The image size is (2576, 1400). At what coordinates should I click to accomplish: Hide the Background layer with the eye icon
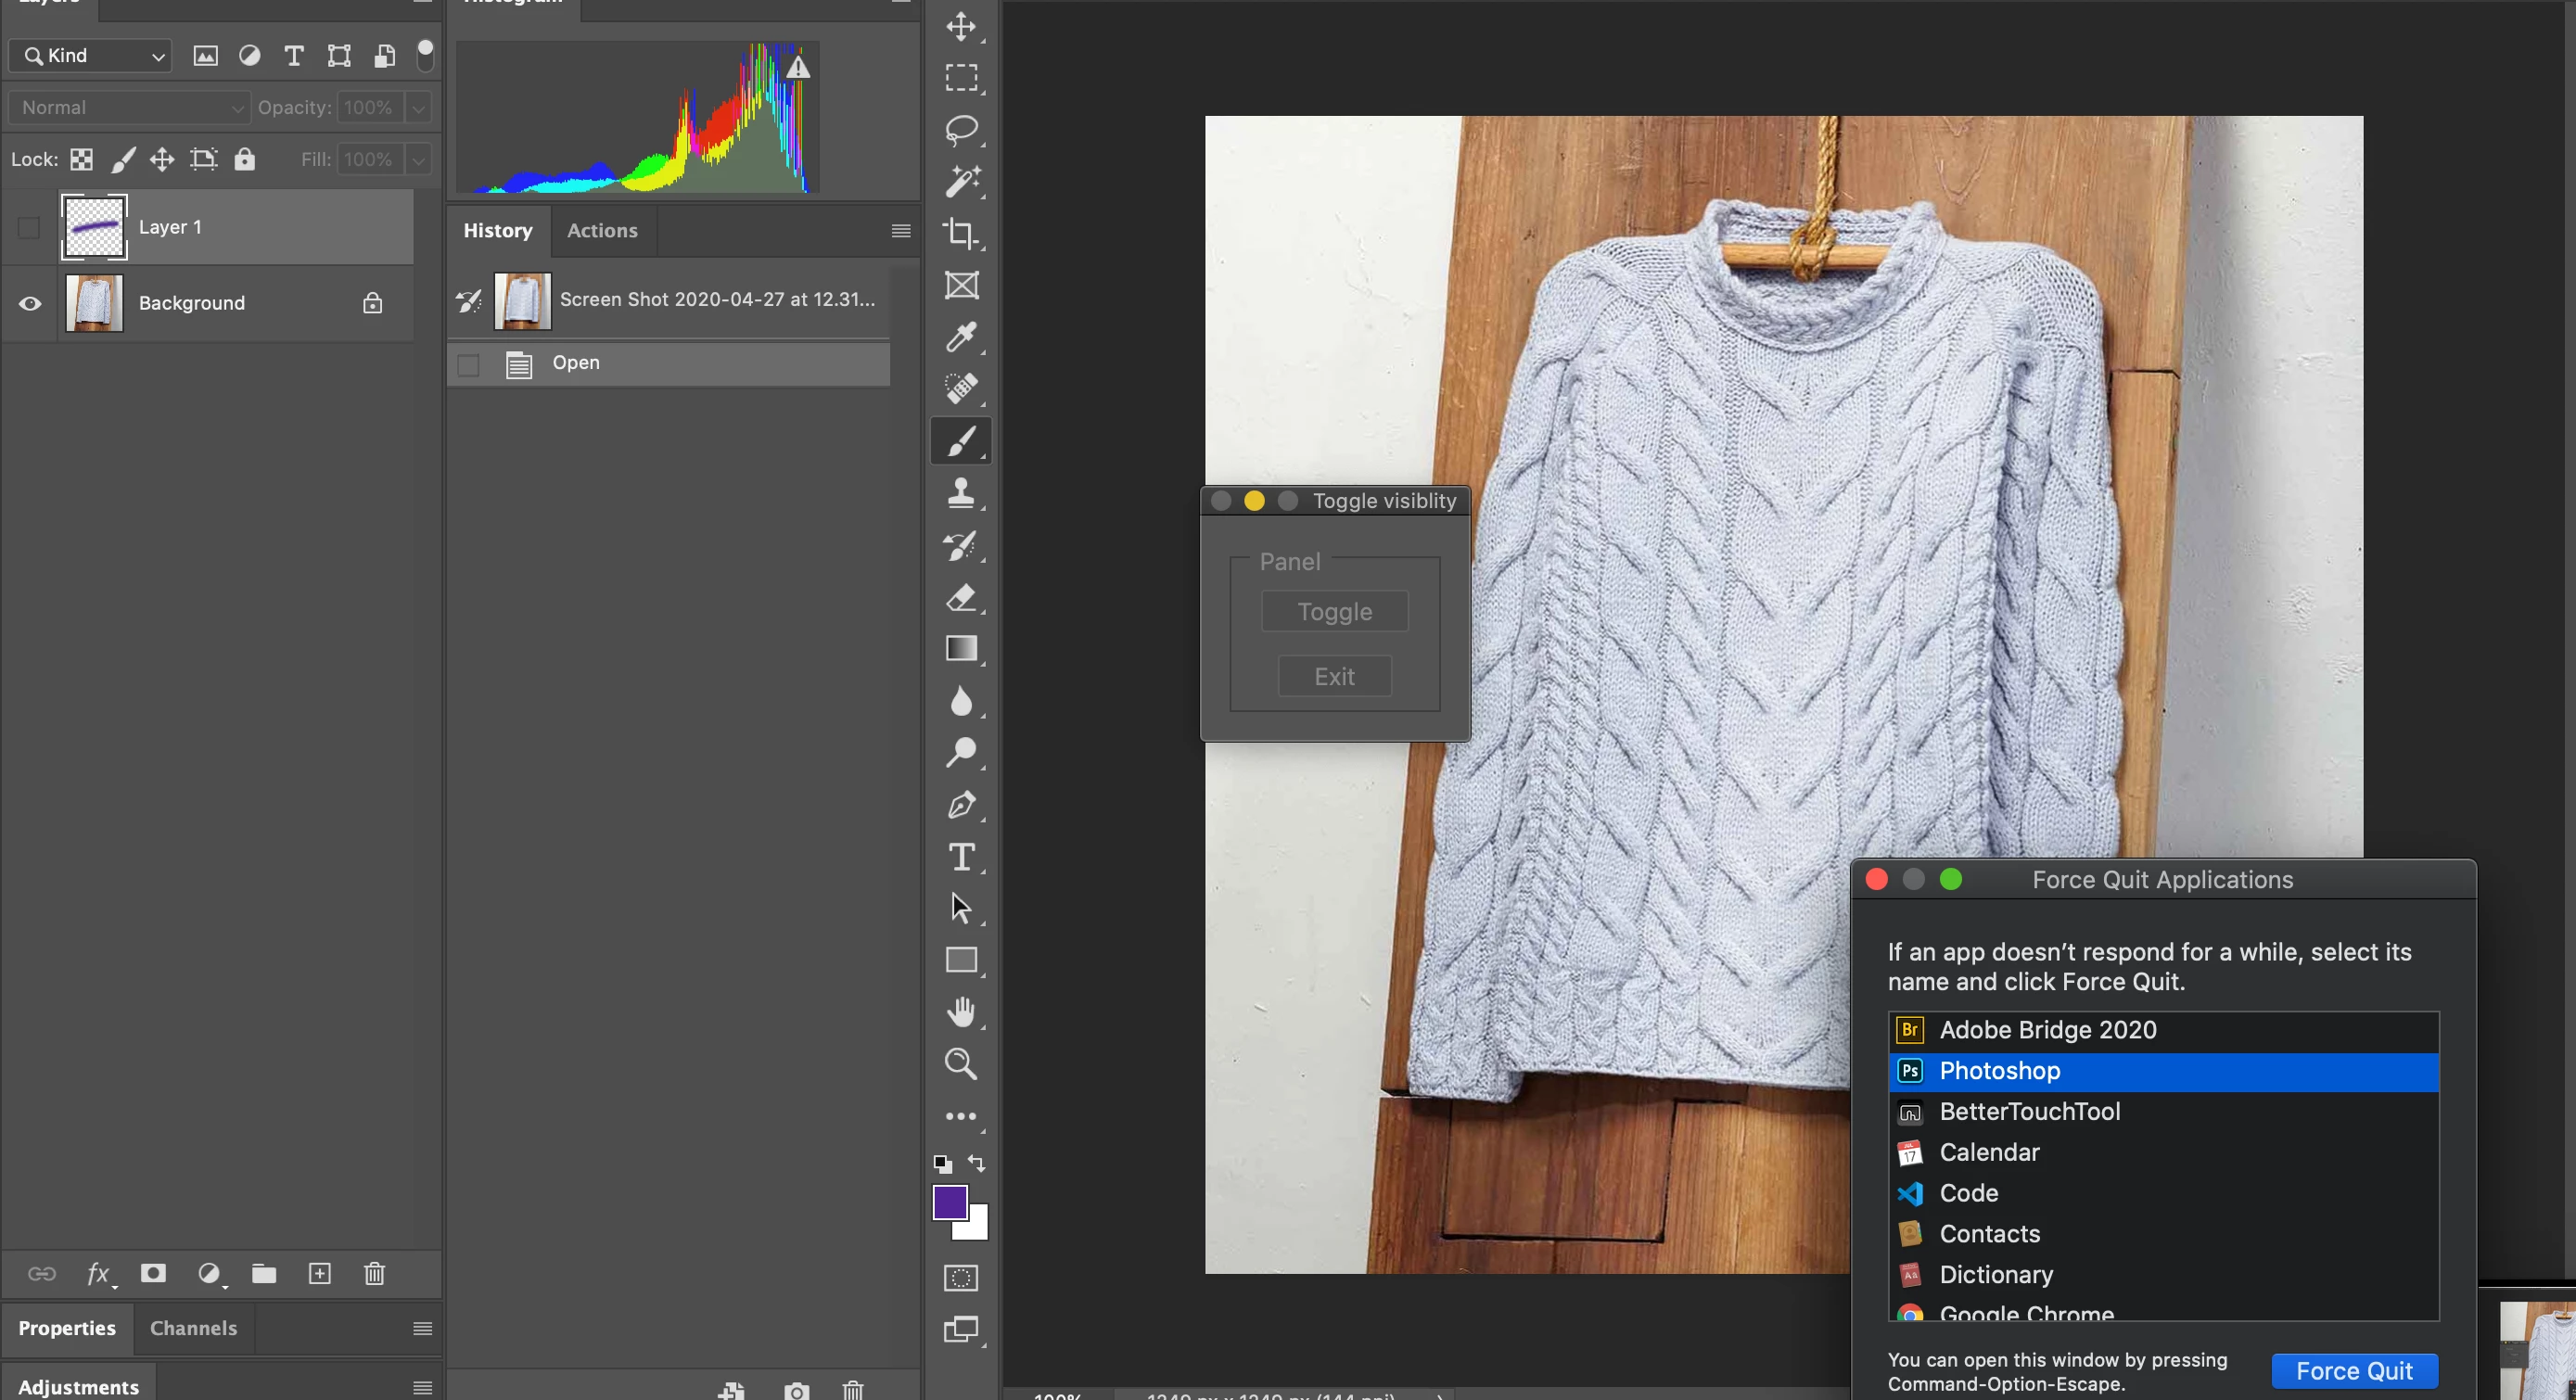pos(30,303)
